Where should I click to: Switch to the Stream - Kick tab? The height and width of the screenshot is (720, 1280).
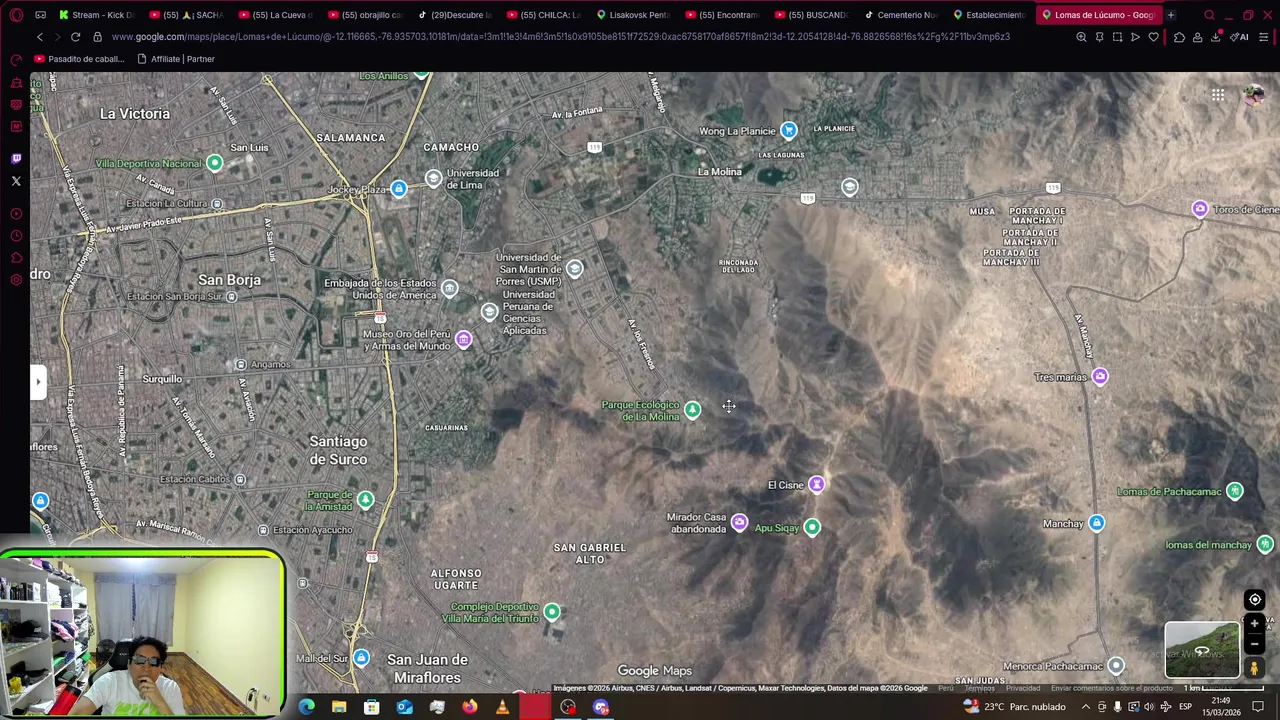pyautogui.click(x=95, y=15)
